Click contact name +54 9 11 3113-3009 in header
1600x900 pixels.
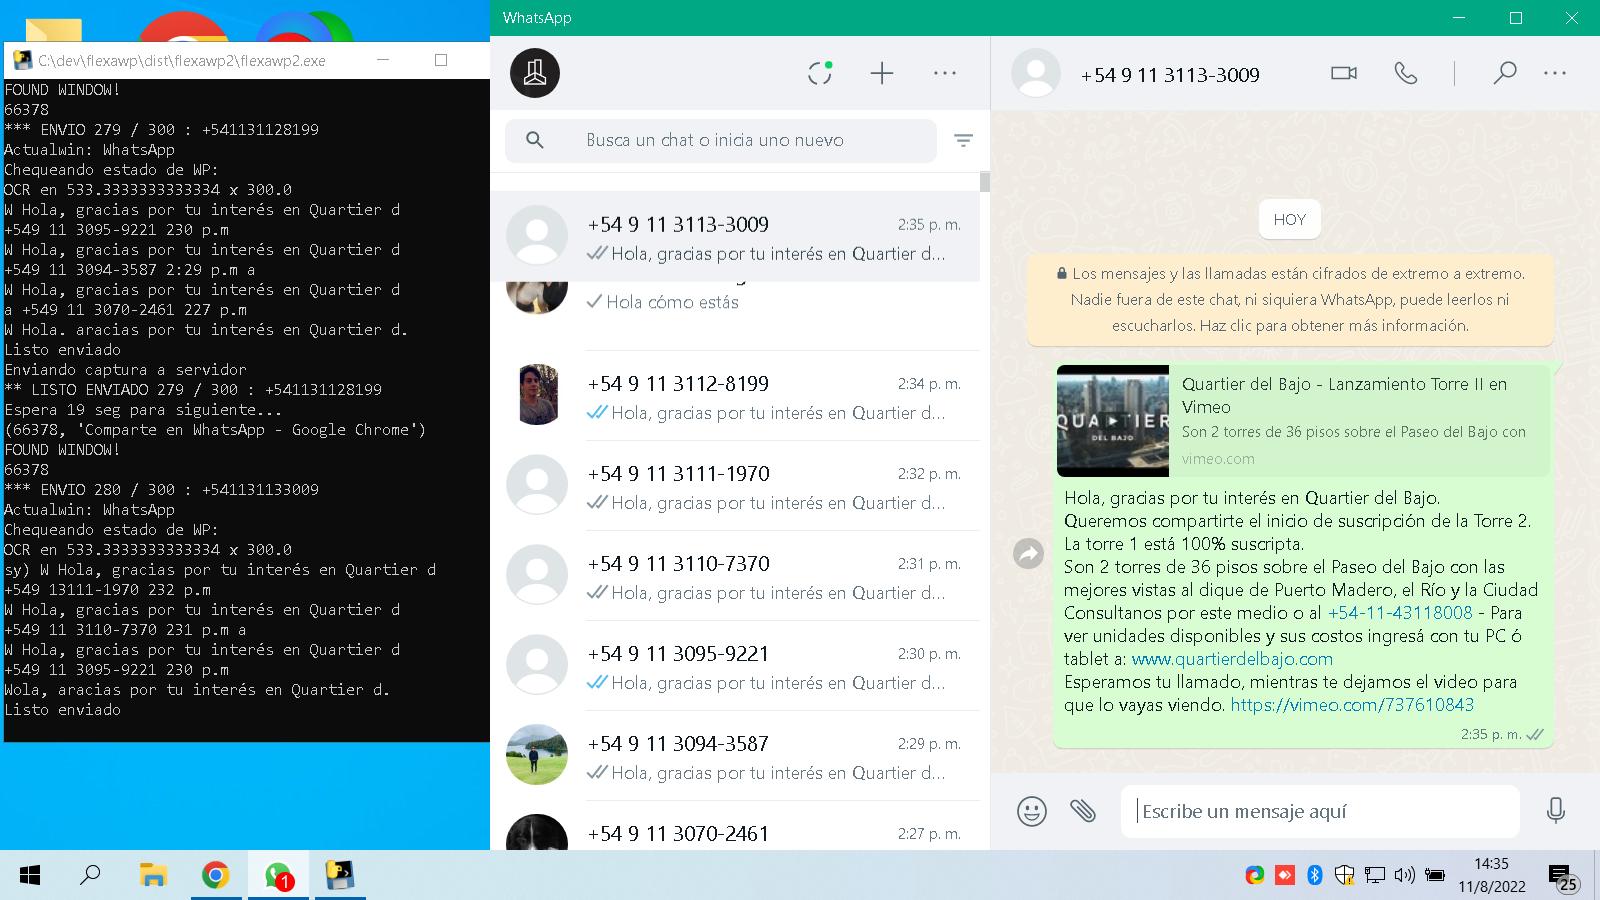click(1170, 75)
